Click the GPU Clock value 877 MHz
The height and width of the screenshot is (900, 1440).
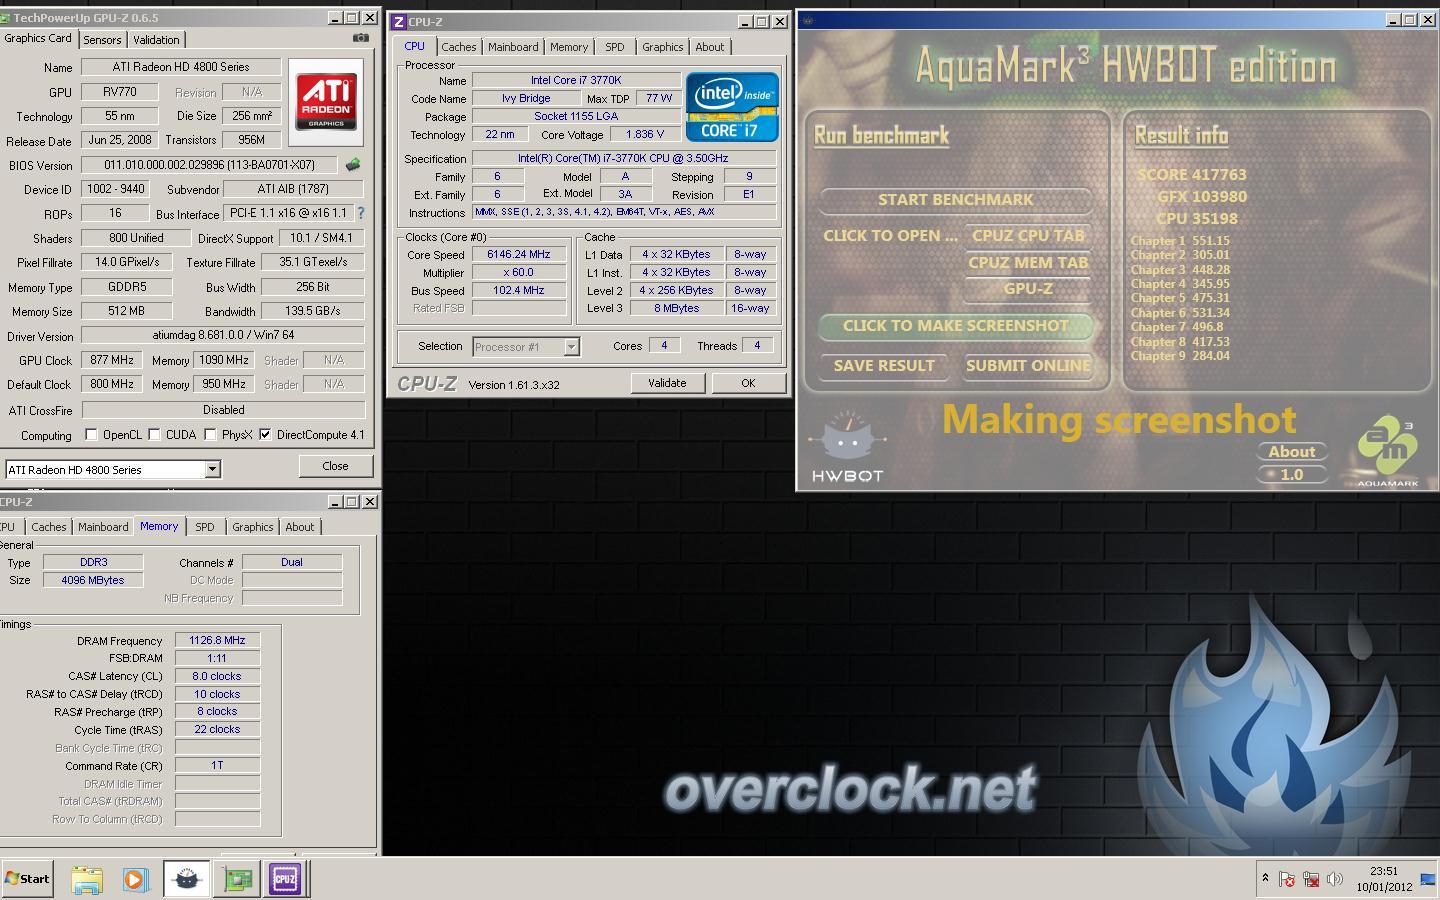[112, 360]
